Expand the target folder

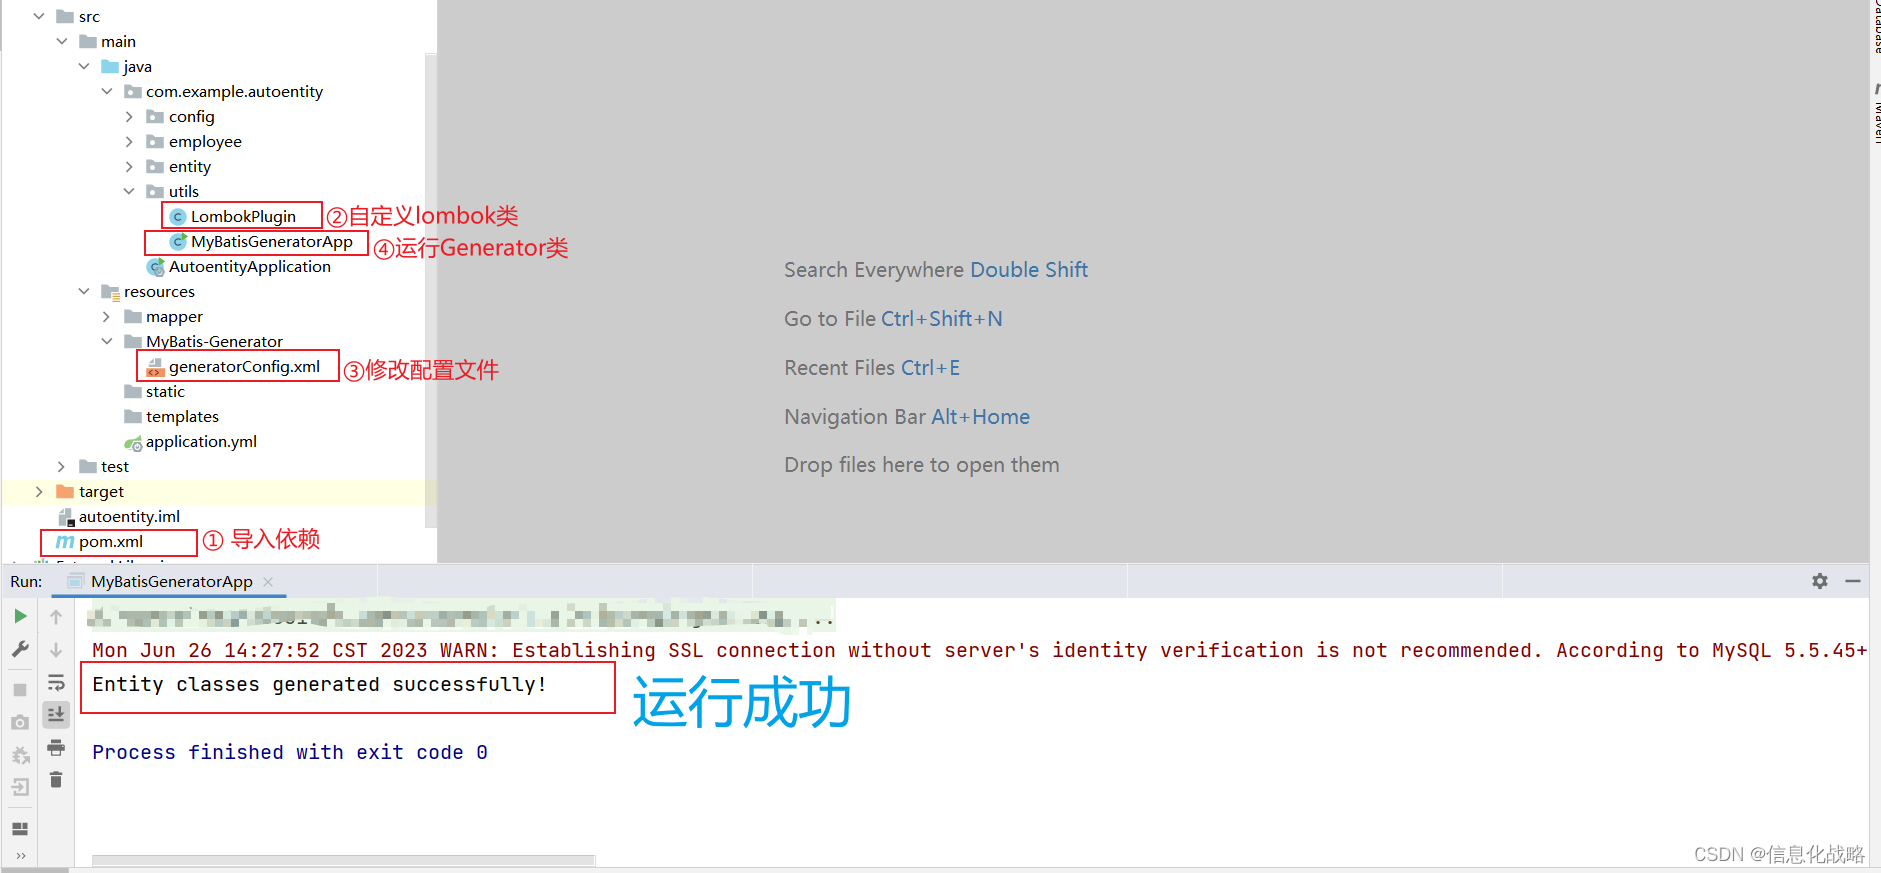39,491
